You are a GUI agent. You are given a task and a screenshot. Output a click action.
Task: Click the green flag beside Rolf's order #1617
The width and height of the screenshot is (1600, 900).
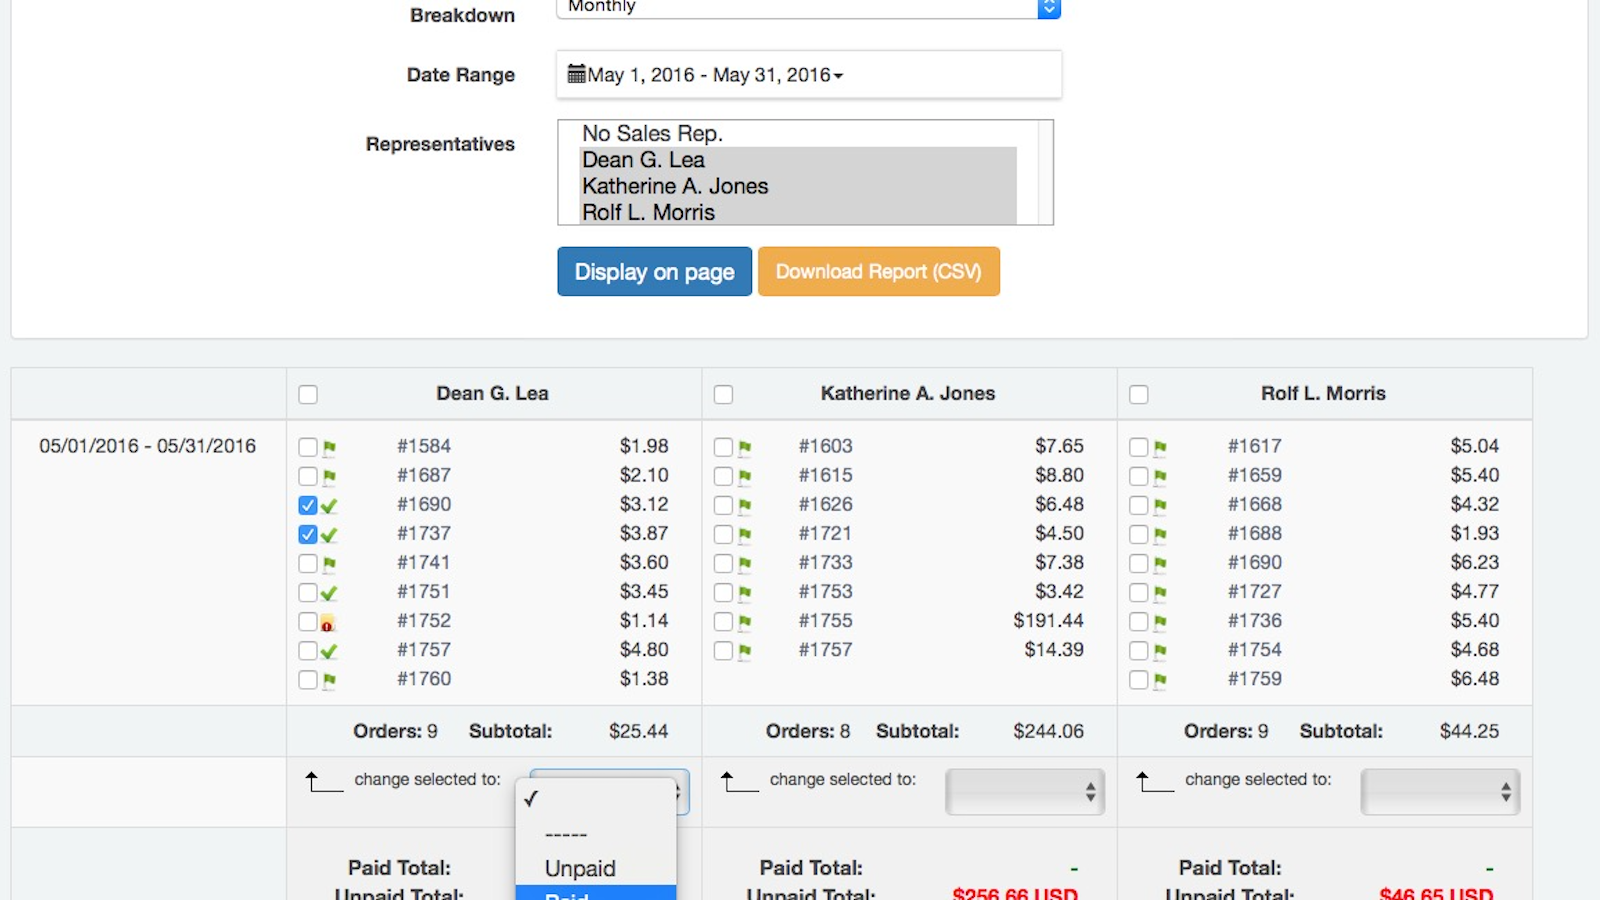click(1160, 448)
